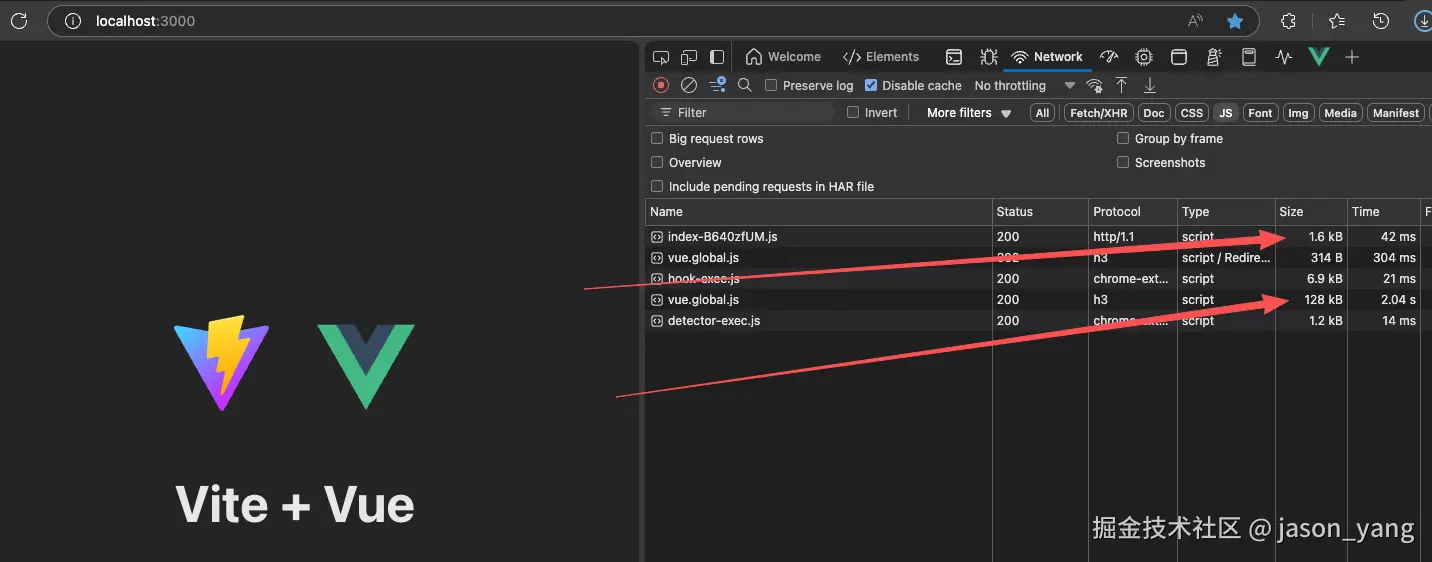Filter requests by CSS type
This screenshot has height=562, width=1432.
click(1192, 113)
